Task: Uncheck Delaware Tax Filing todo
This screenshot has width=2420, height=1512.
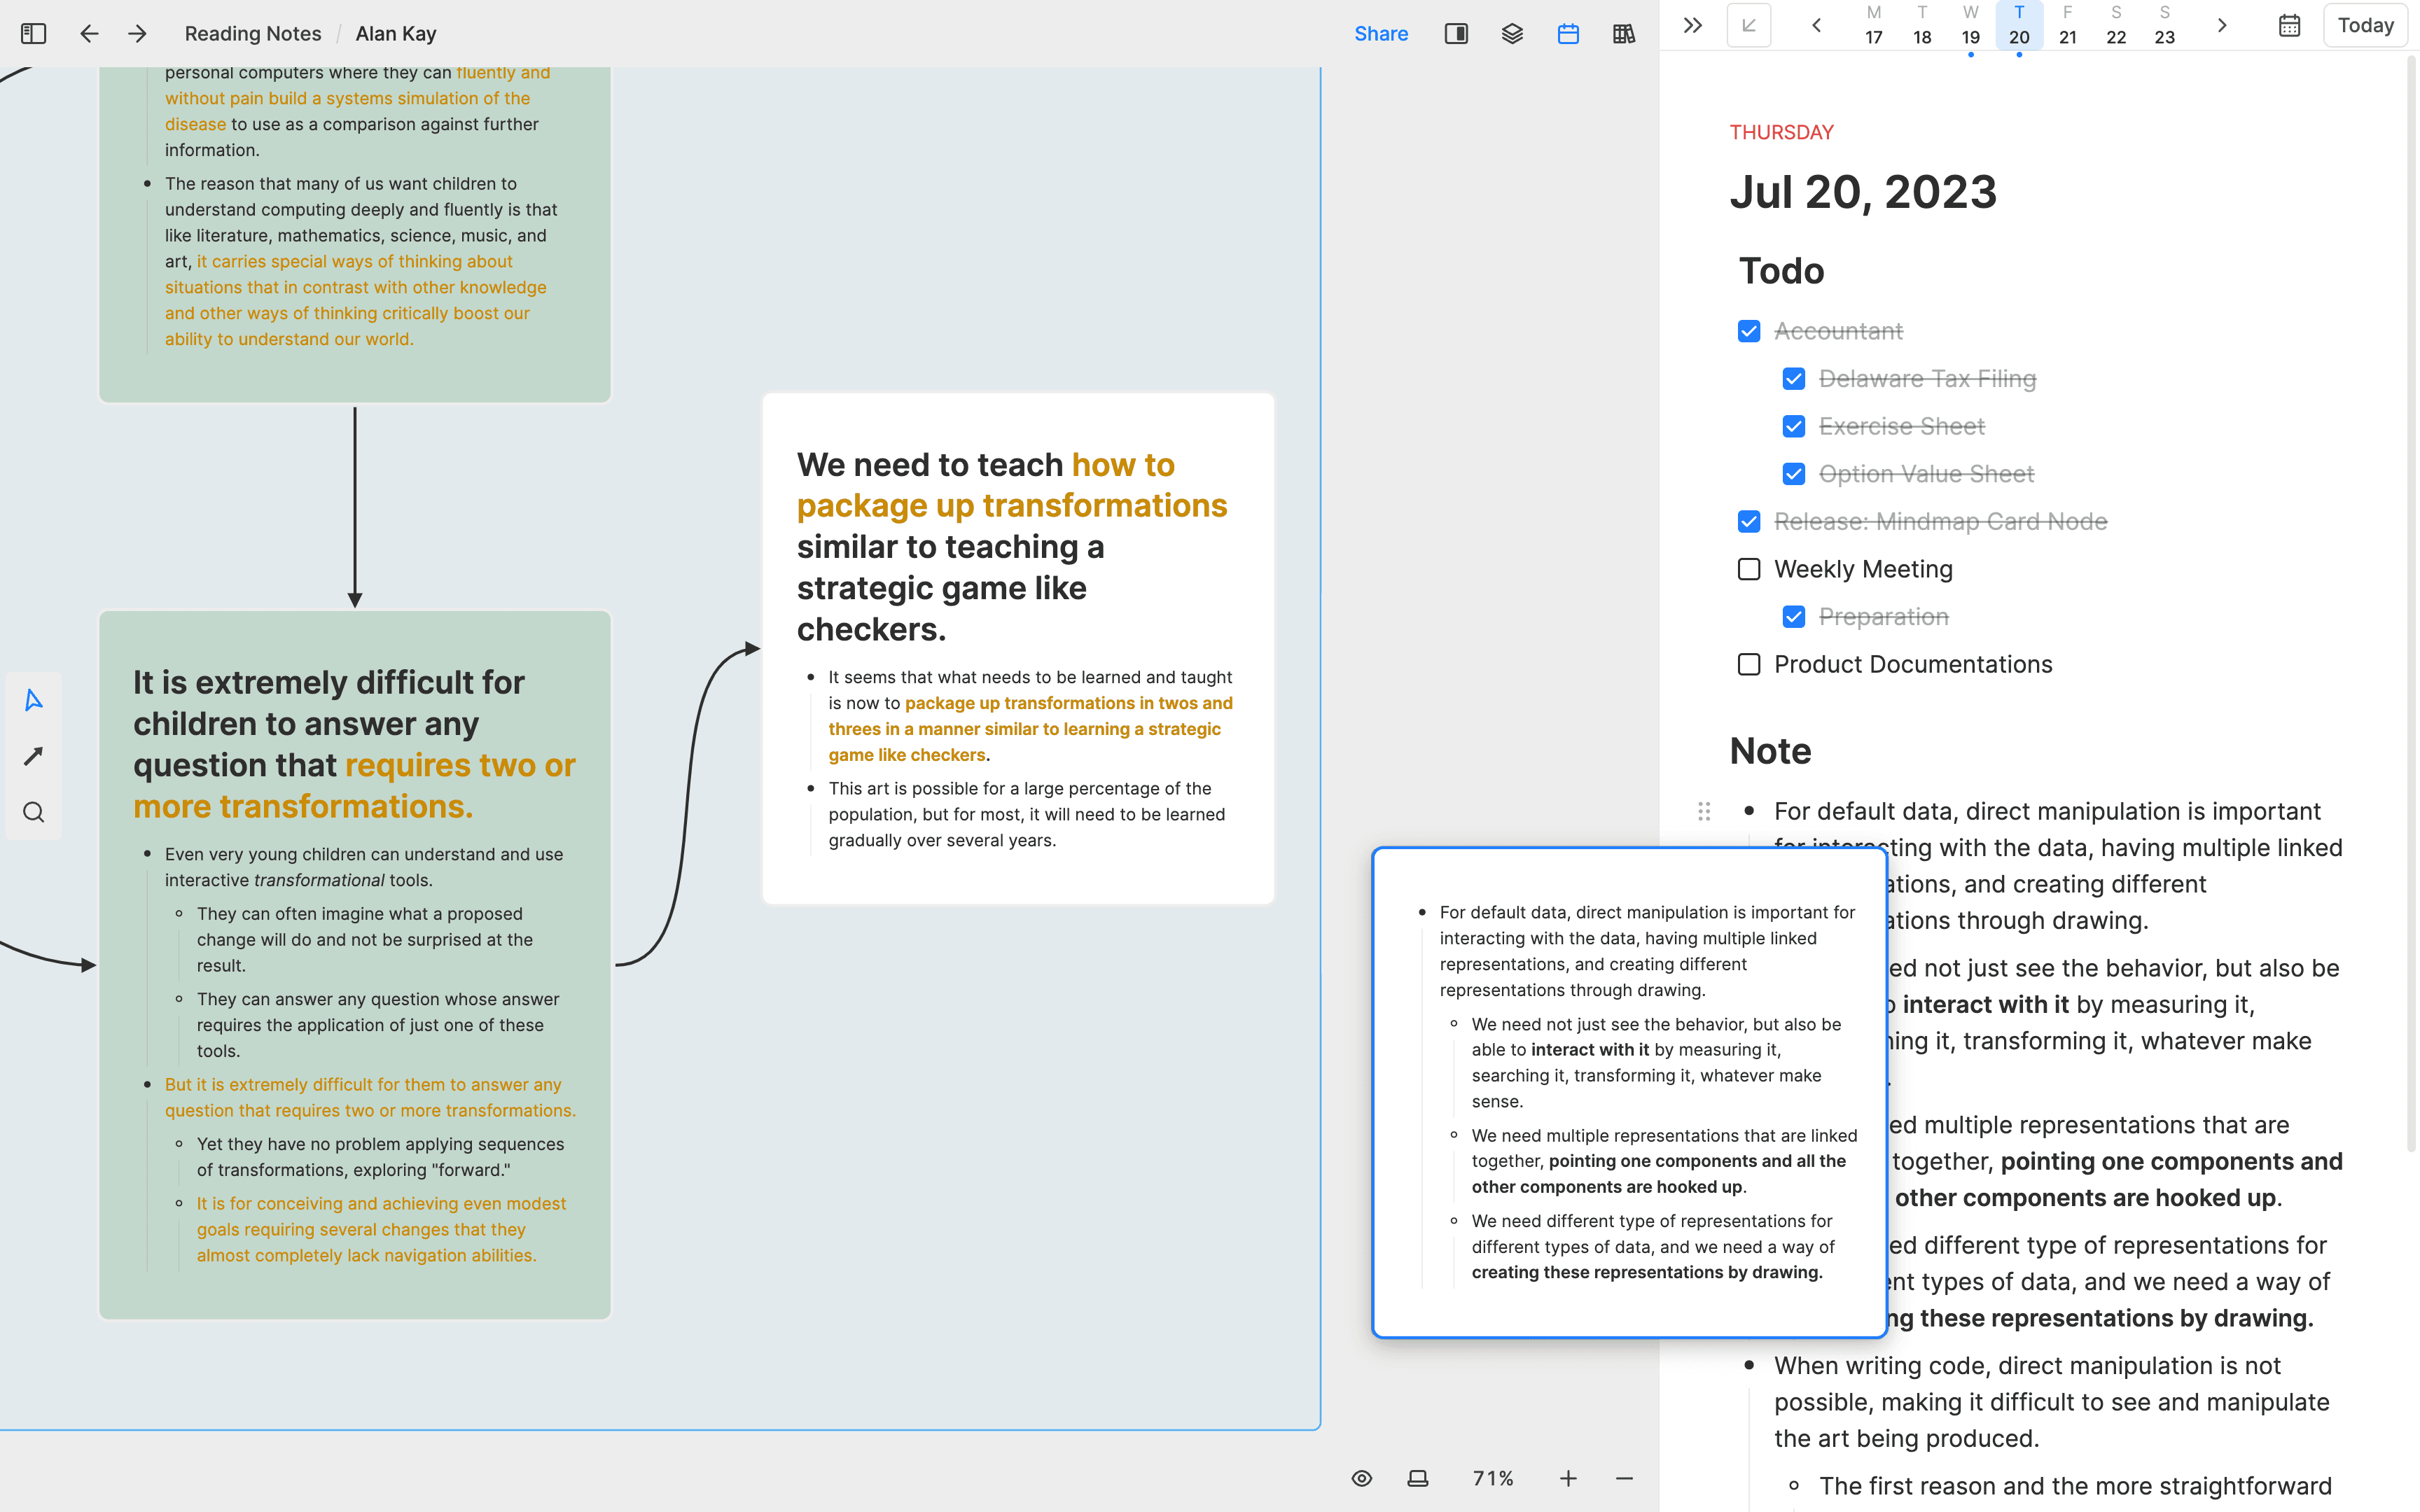Action: [x=1794, y=379]
